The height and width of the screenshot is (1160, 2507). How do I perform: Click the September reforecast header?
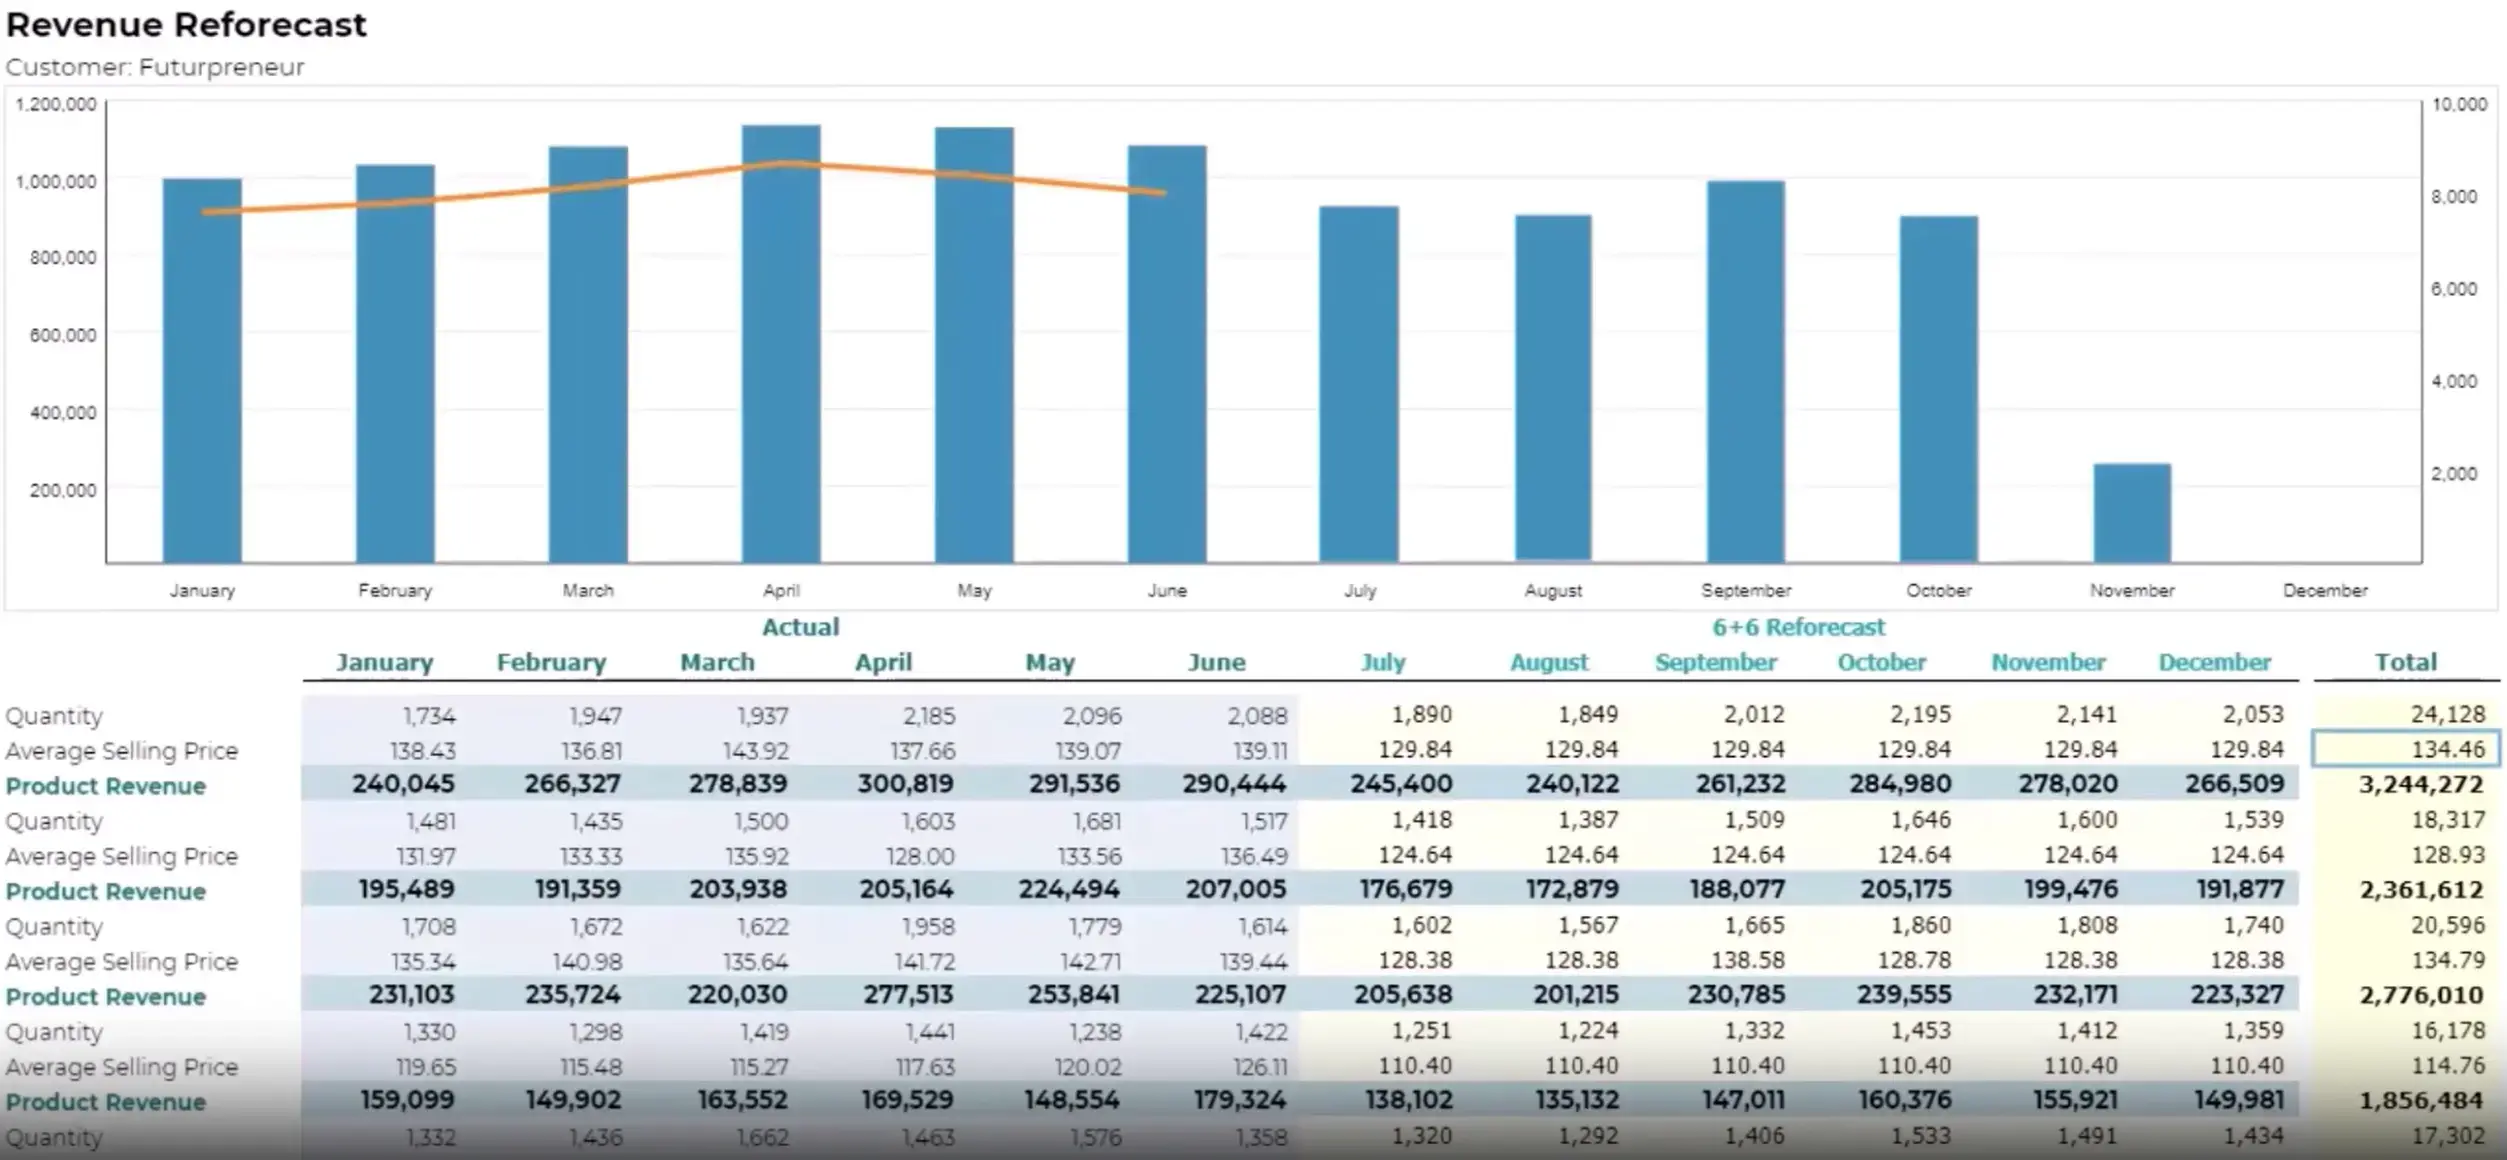[1716, 662]
